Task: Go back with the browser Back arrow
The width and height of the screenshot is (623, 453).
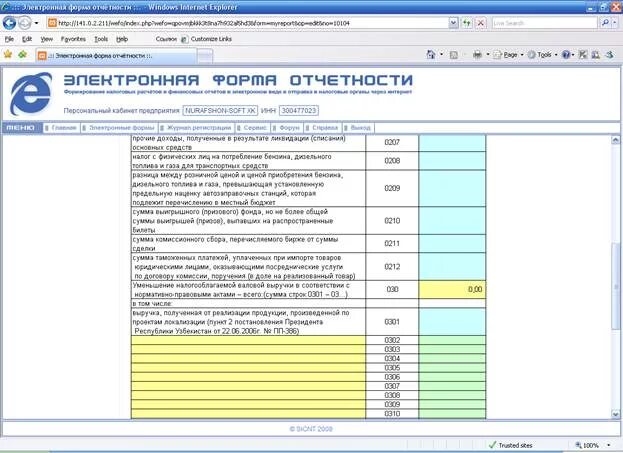Action: pyautogui.click(x=9, y=23)
